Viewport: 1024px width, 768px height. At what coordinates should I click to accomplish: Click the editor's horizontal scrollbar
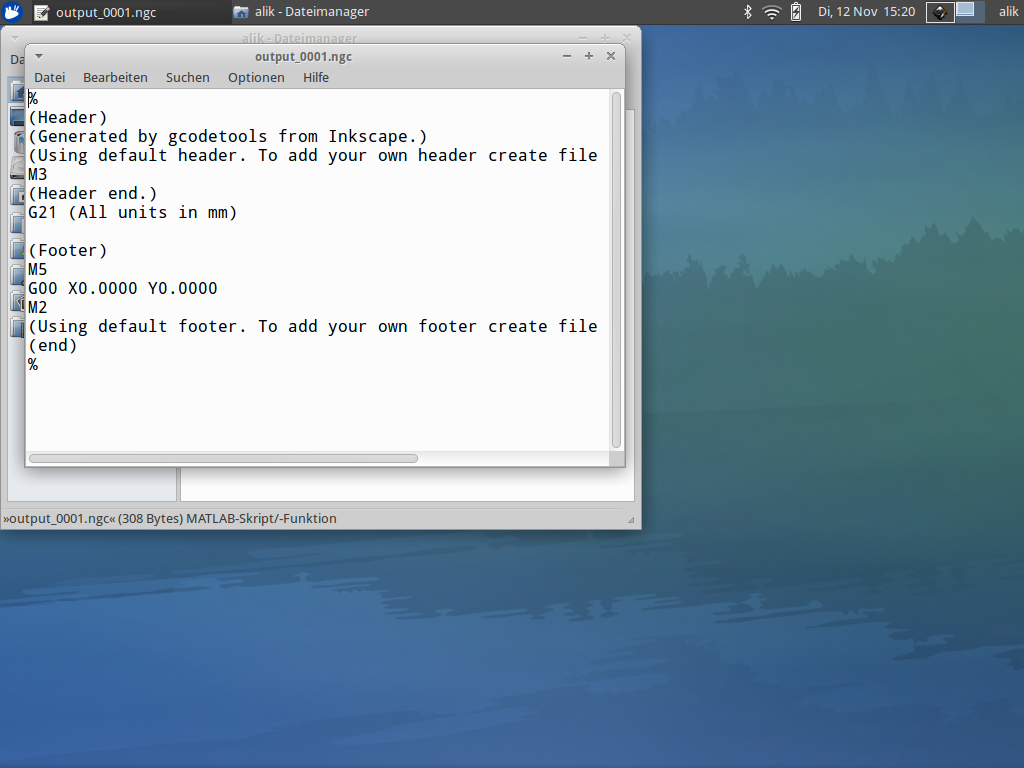pos(223,458)
